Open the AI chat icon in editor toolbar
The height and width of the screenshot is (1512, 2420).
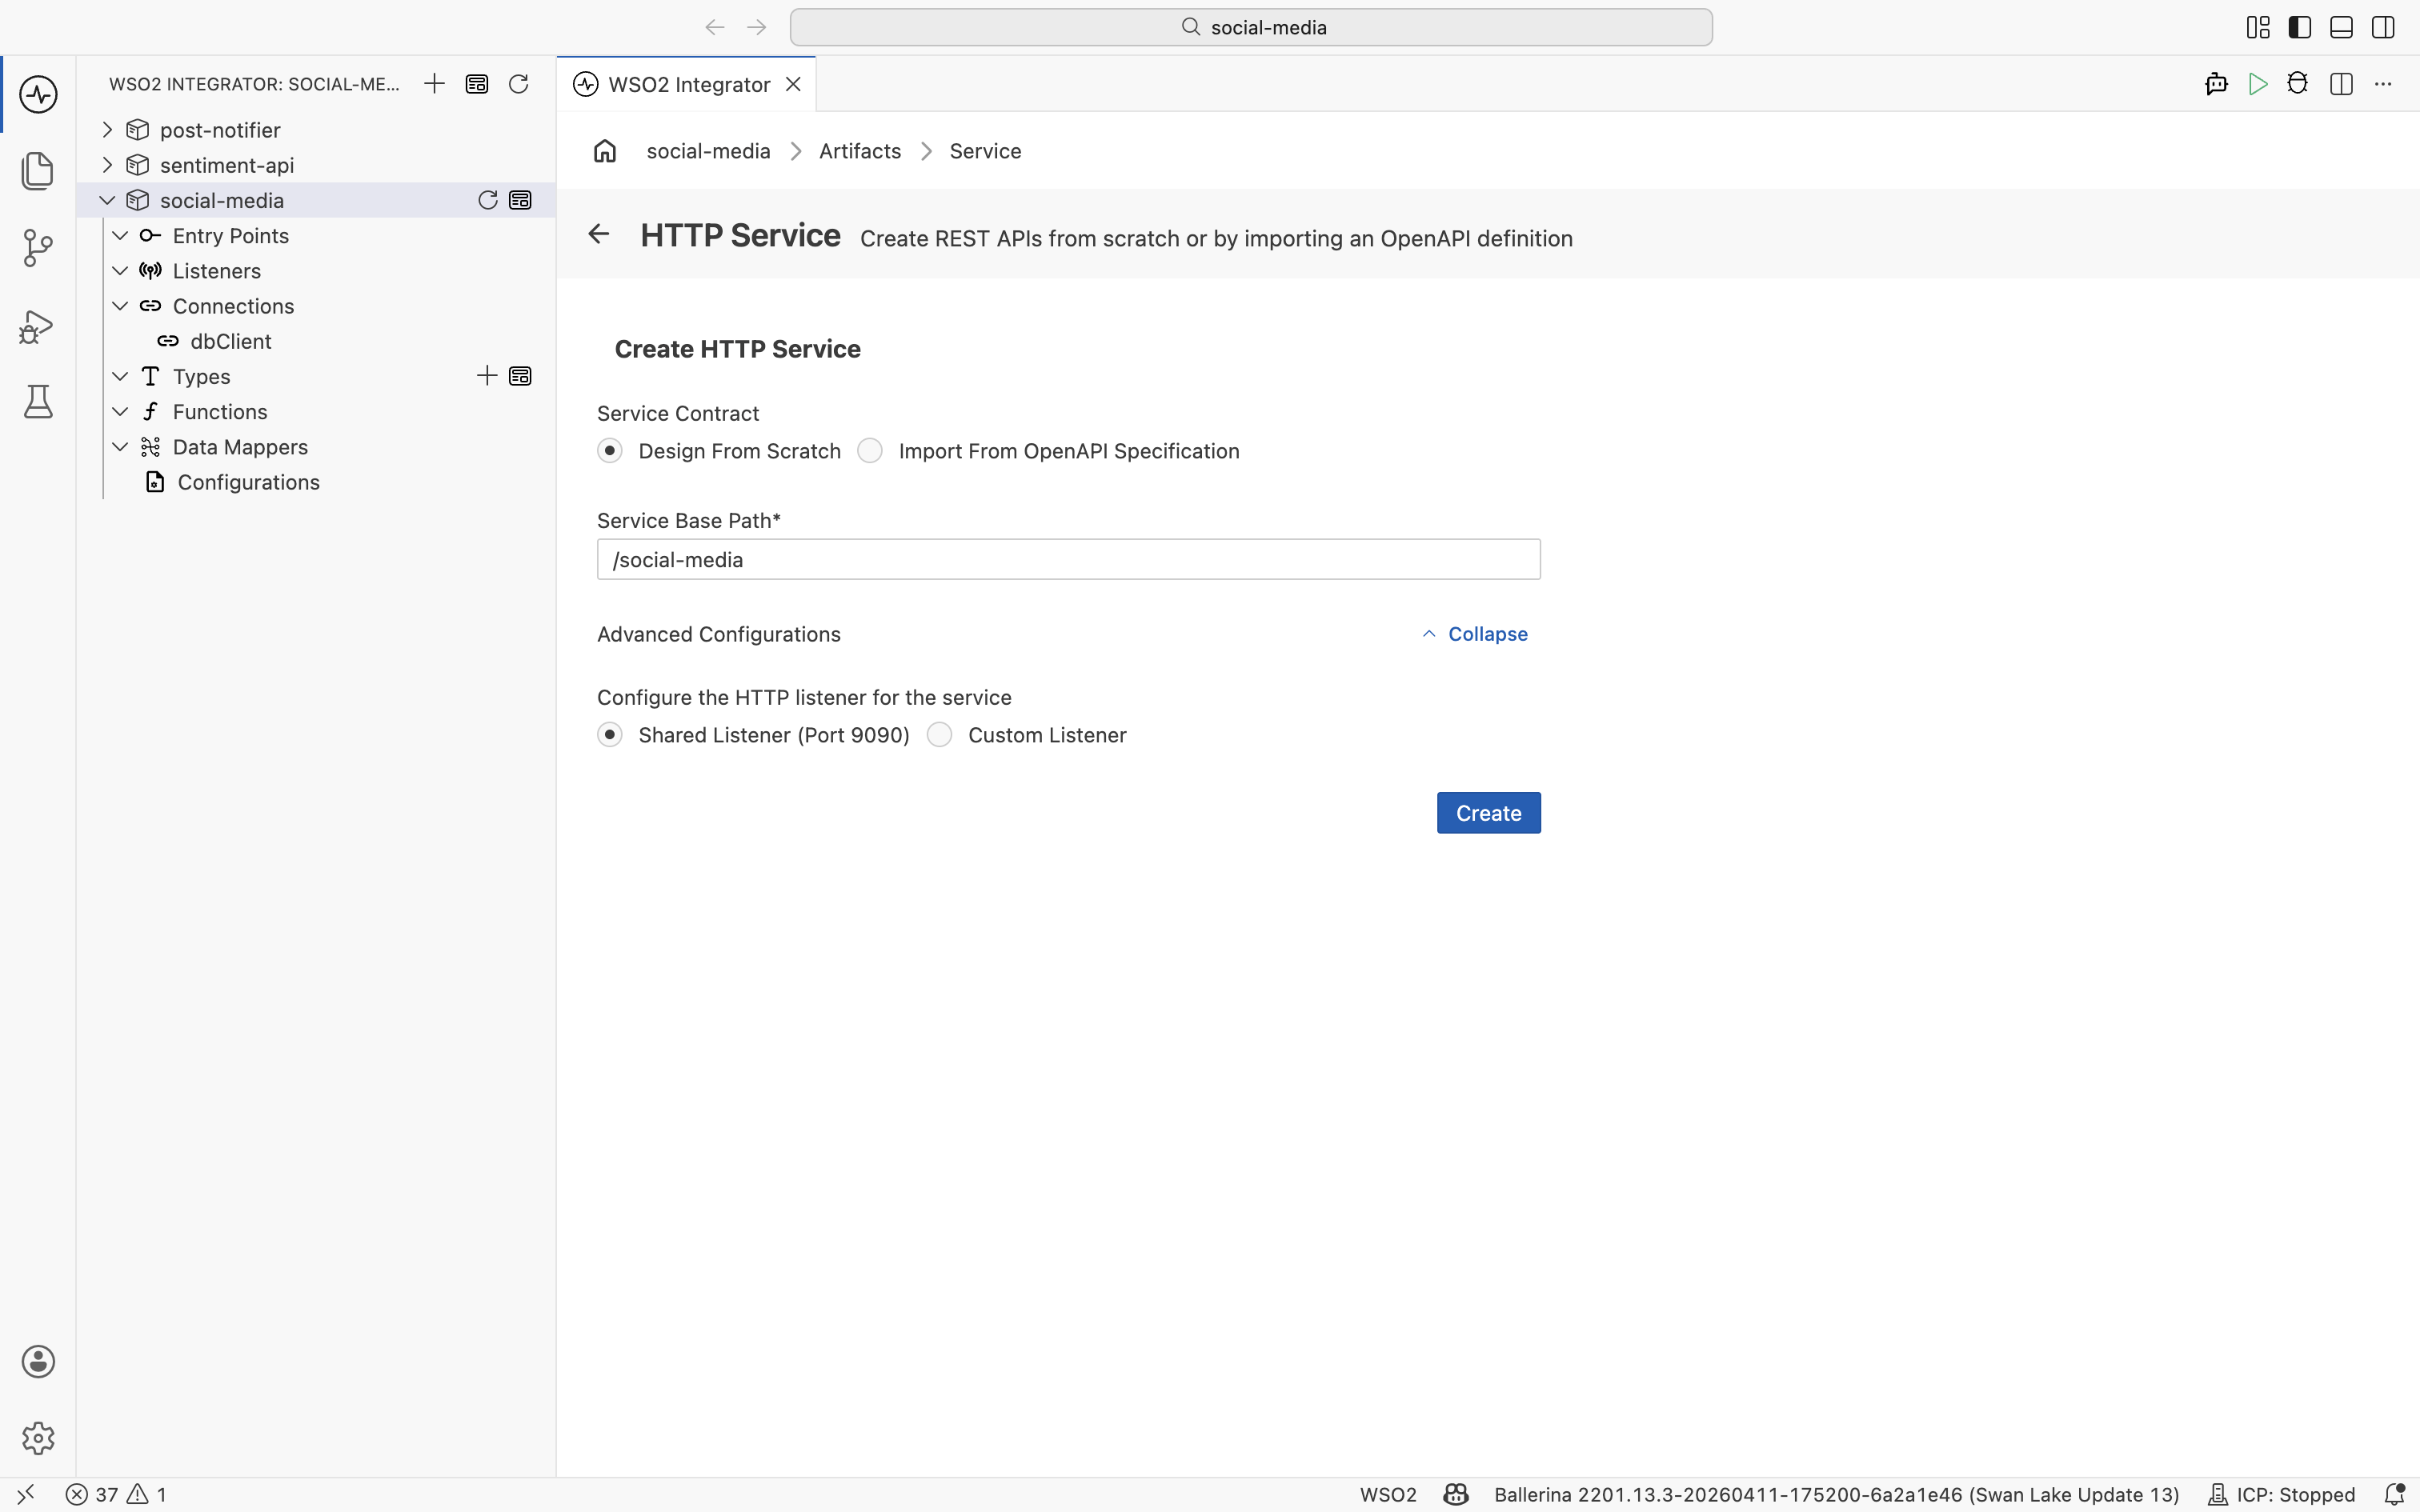(x=2216, y=84)
